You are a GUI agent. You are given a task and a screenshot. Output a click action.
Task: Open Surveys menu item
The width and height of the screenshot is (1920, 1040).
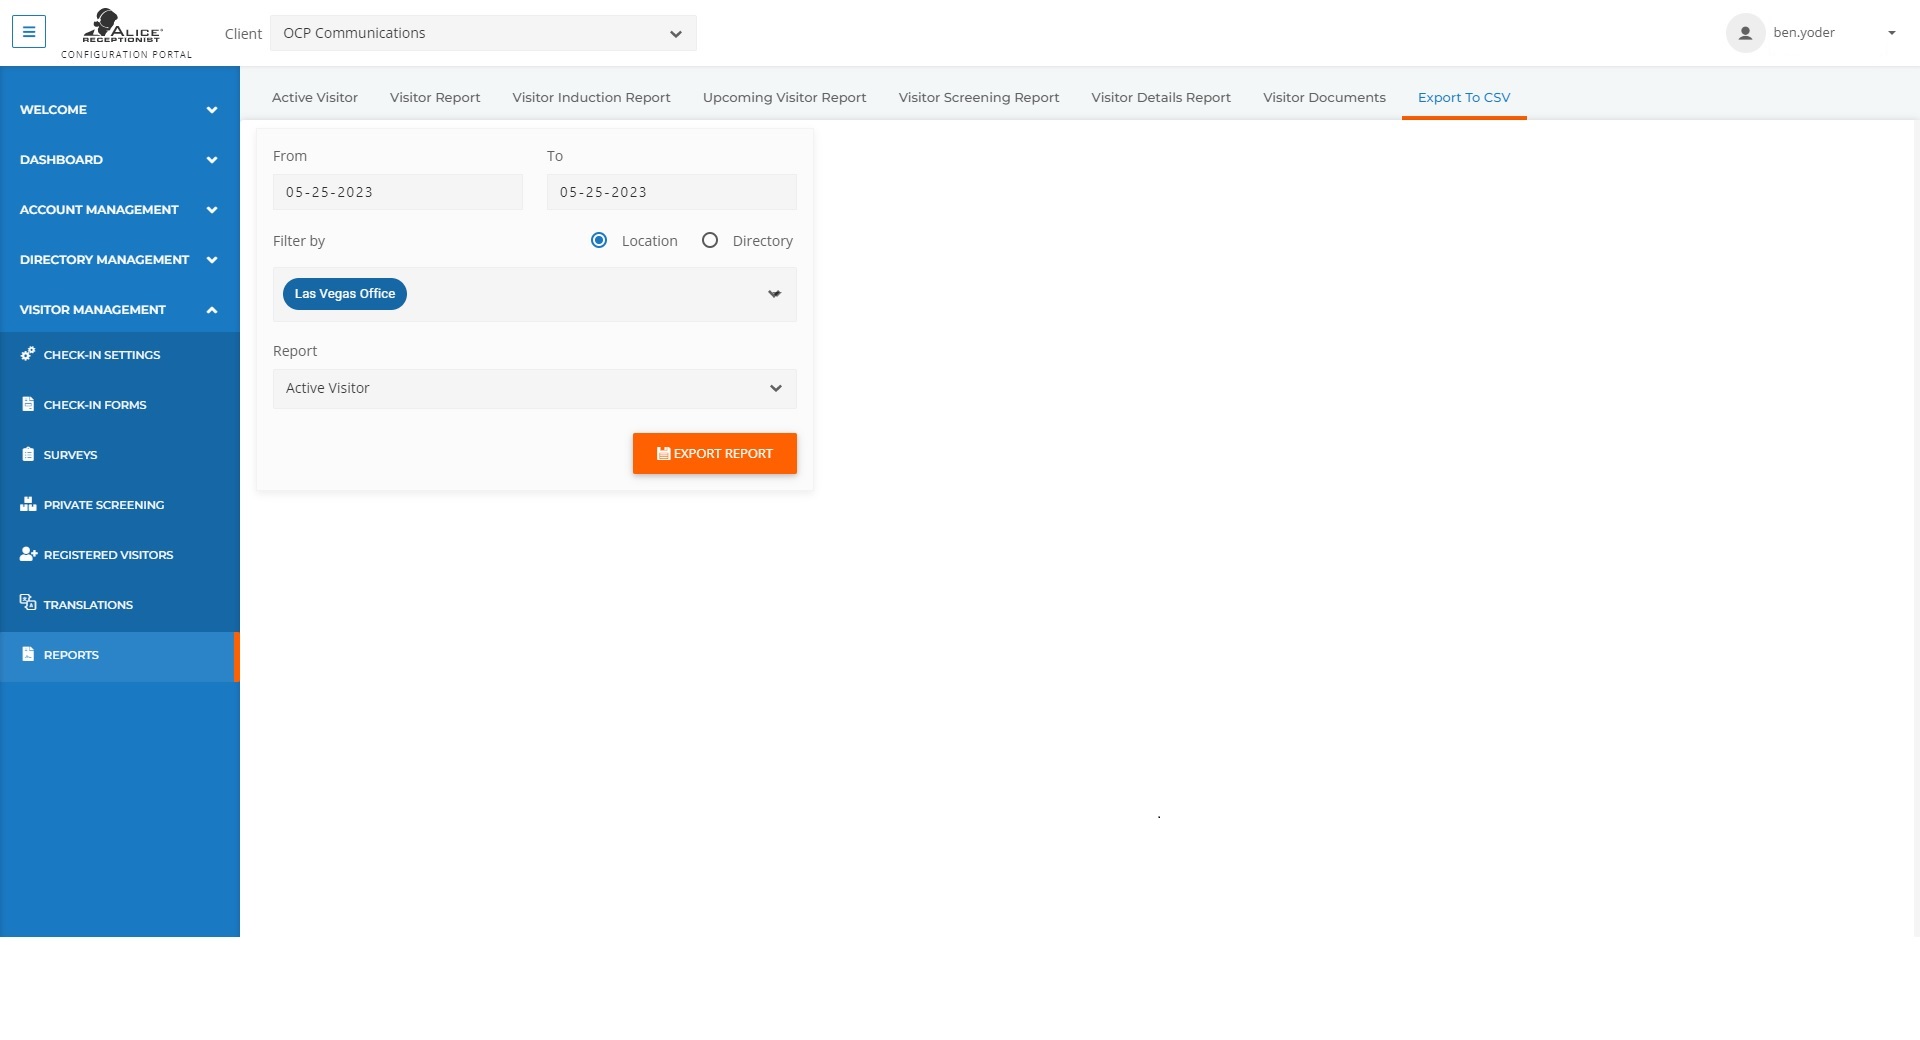click(120, 455)
